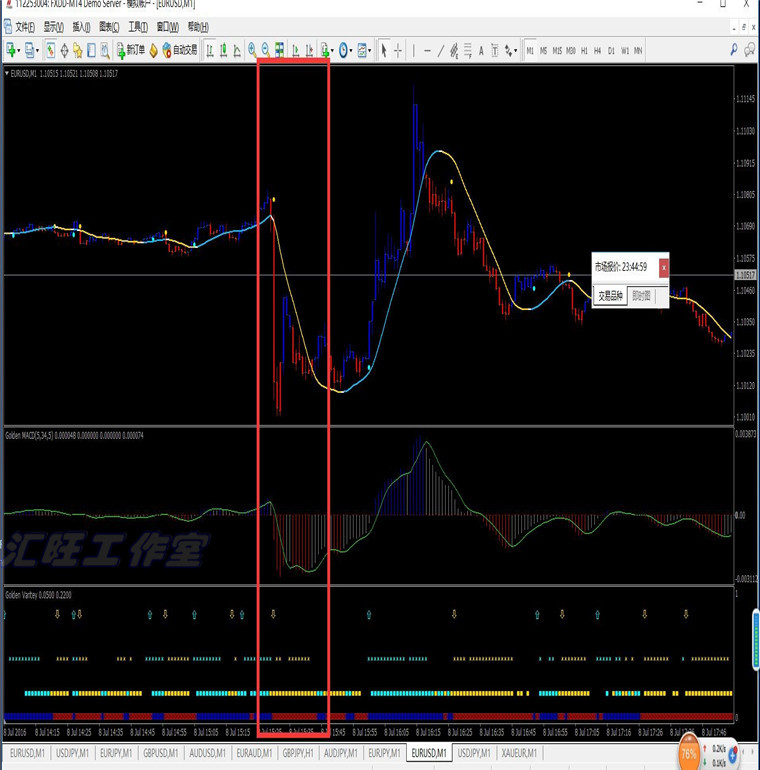Expand the Profiles dropdown arrow

pyautogui.click(x=38, y=51)
